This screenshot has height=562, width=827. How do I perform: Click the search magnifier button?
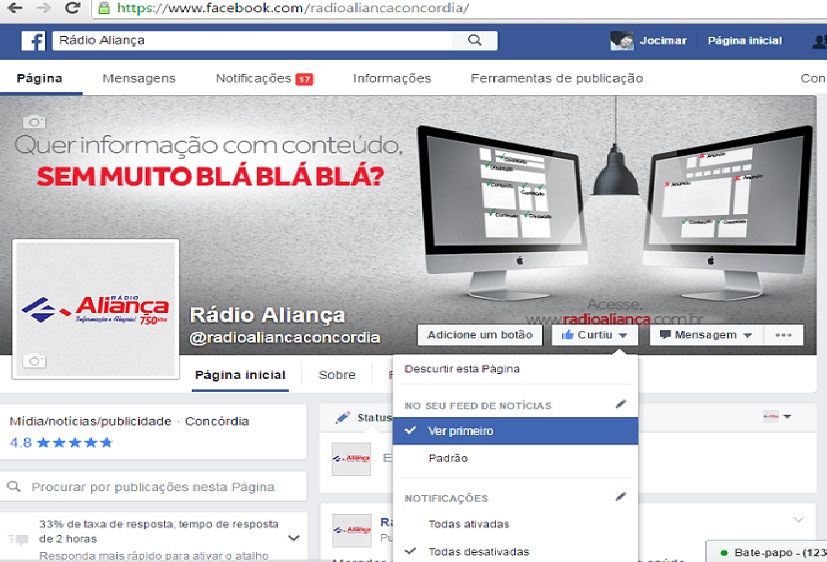click(x=475, y=40)
